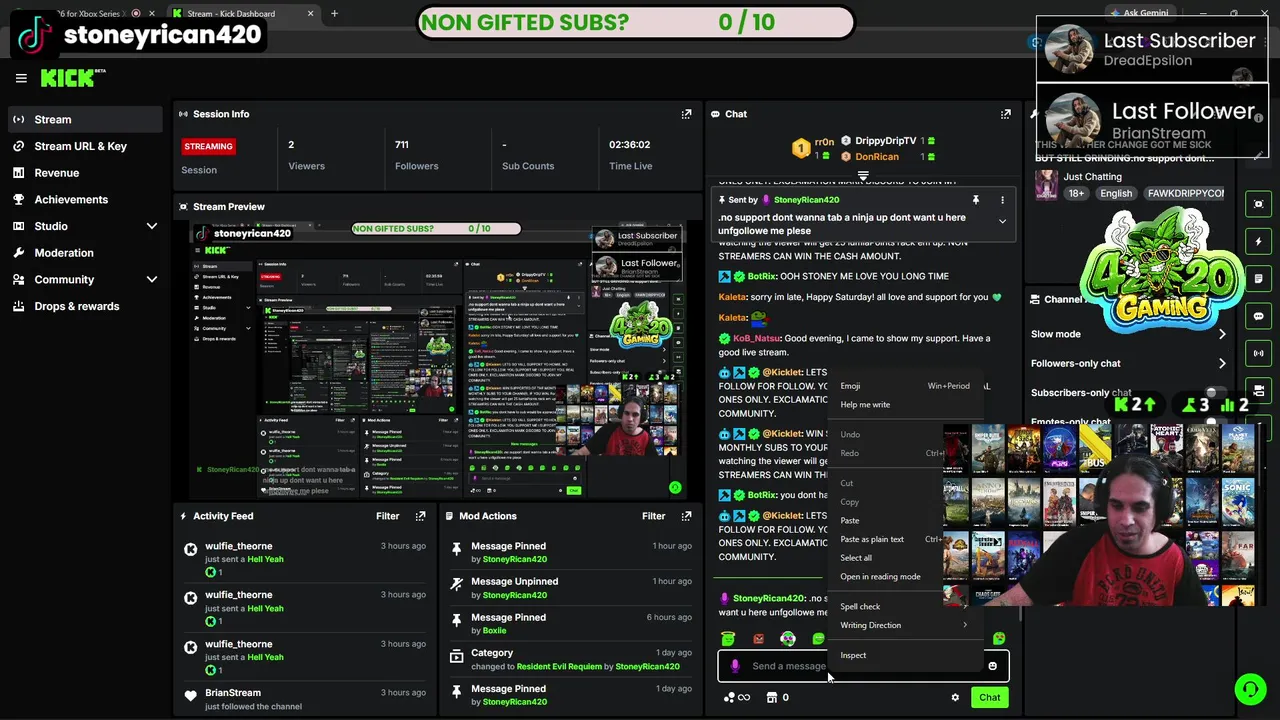Pop out the Mod Actions panel
This screenshot has width=1280, height=720.
[x=686, y=516]
